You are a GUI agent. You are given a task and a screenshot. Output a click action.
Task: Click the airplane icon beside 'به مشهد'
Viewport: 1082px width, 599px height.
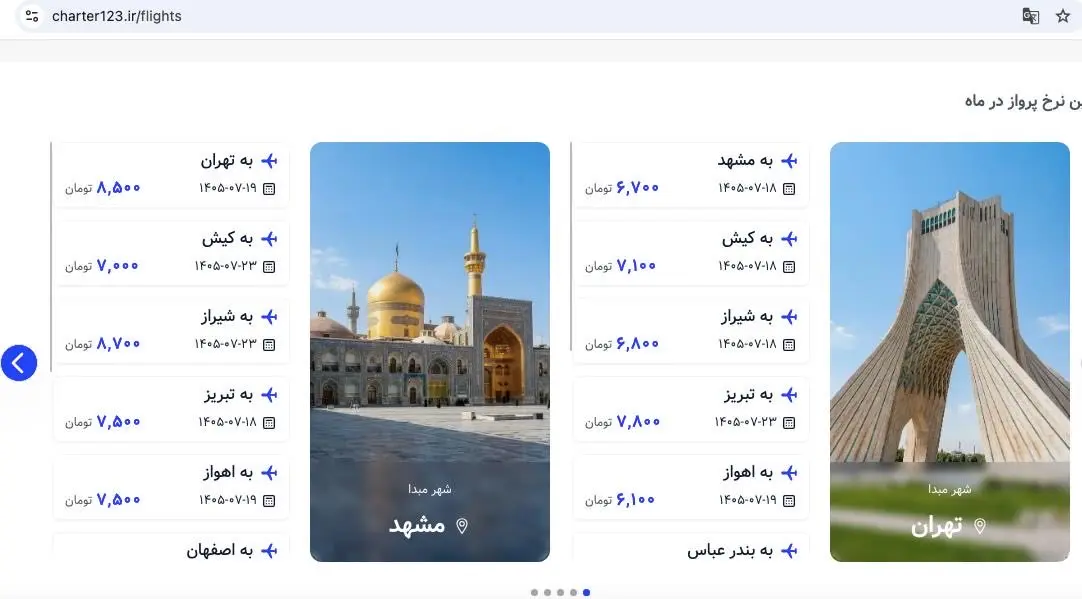click(x=789, y=161)
